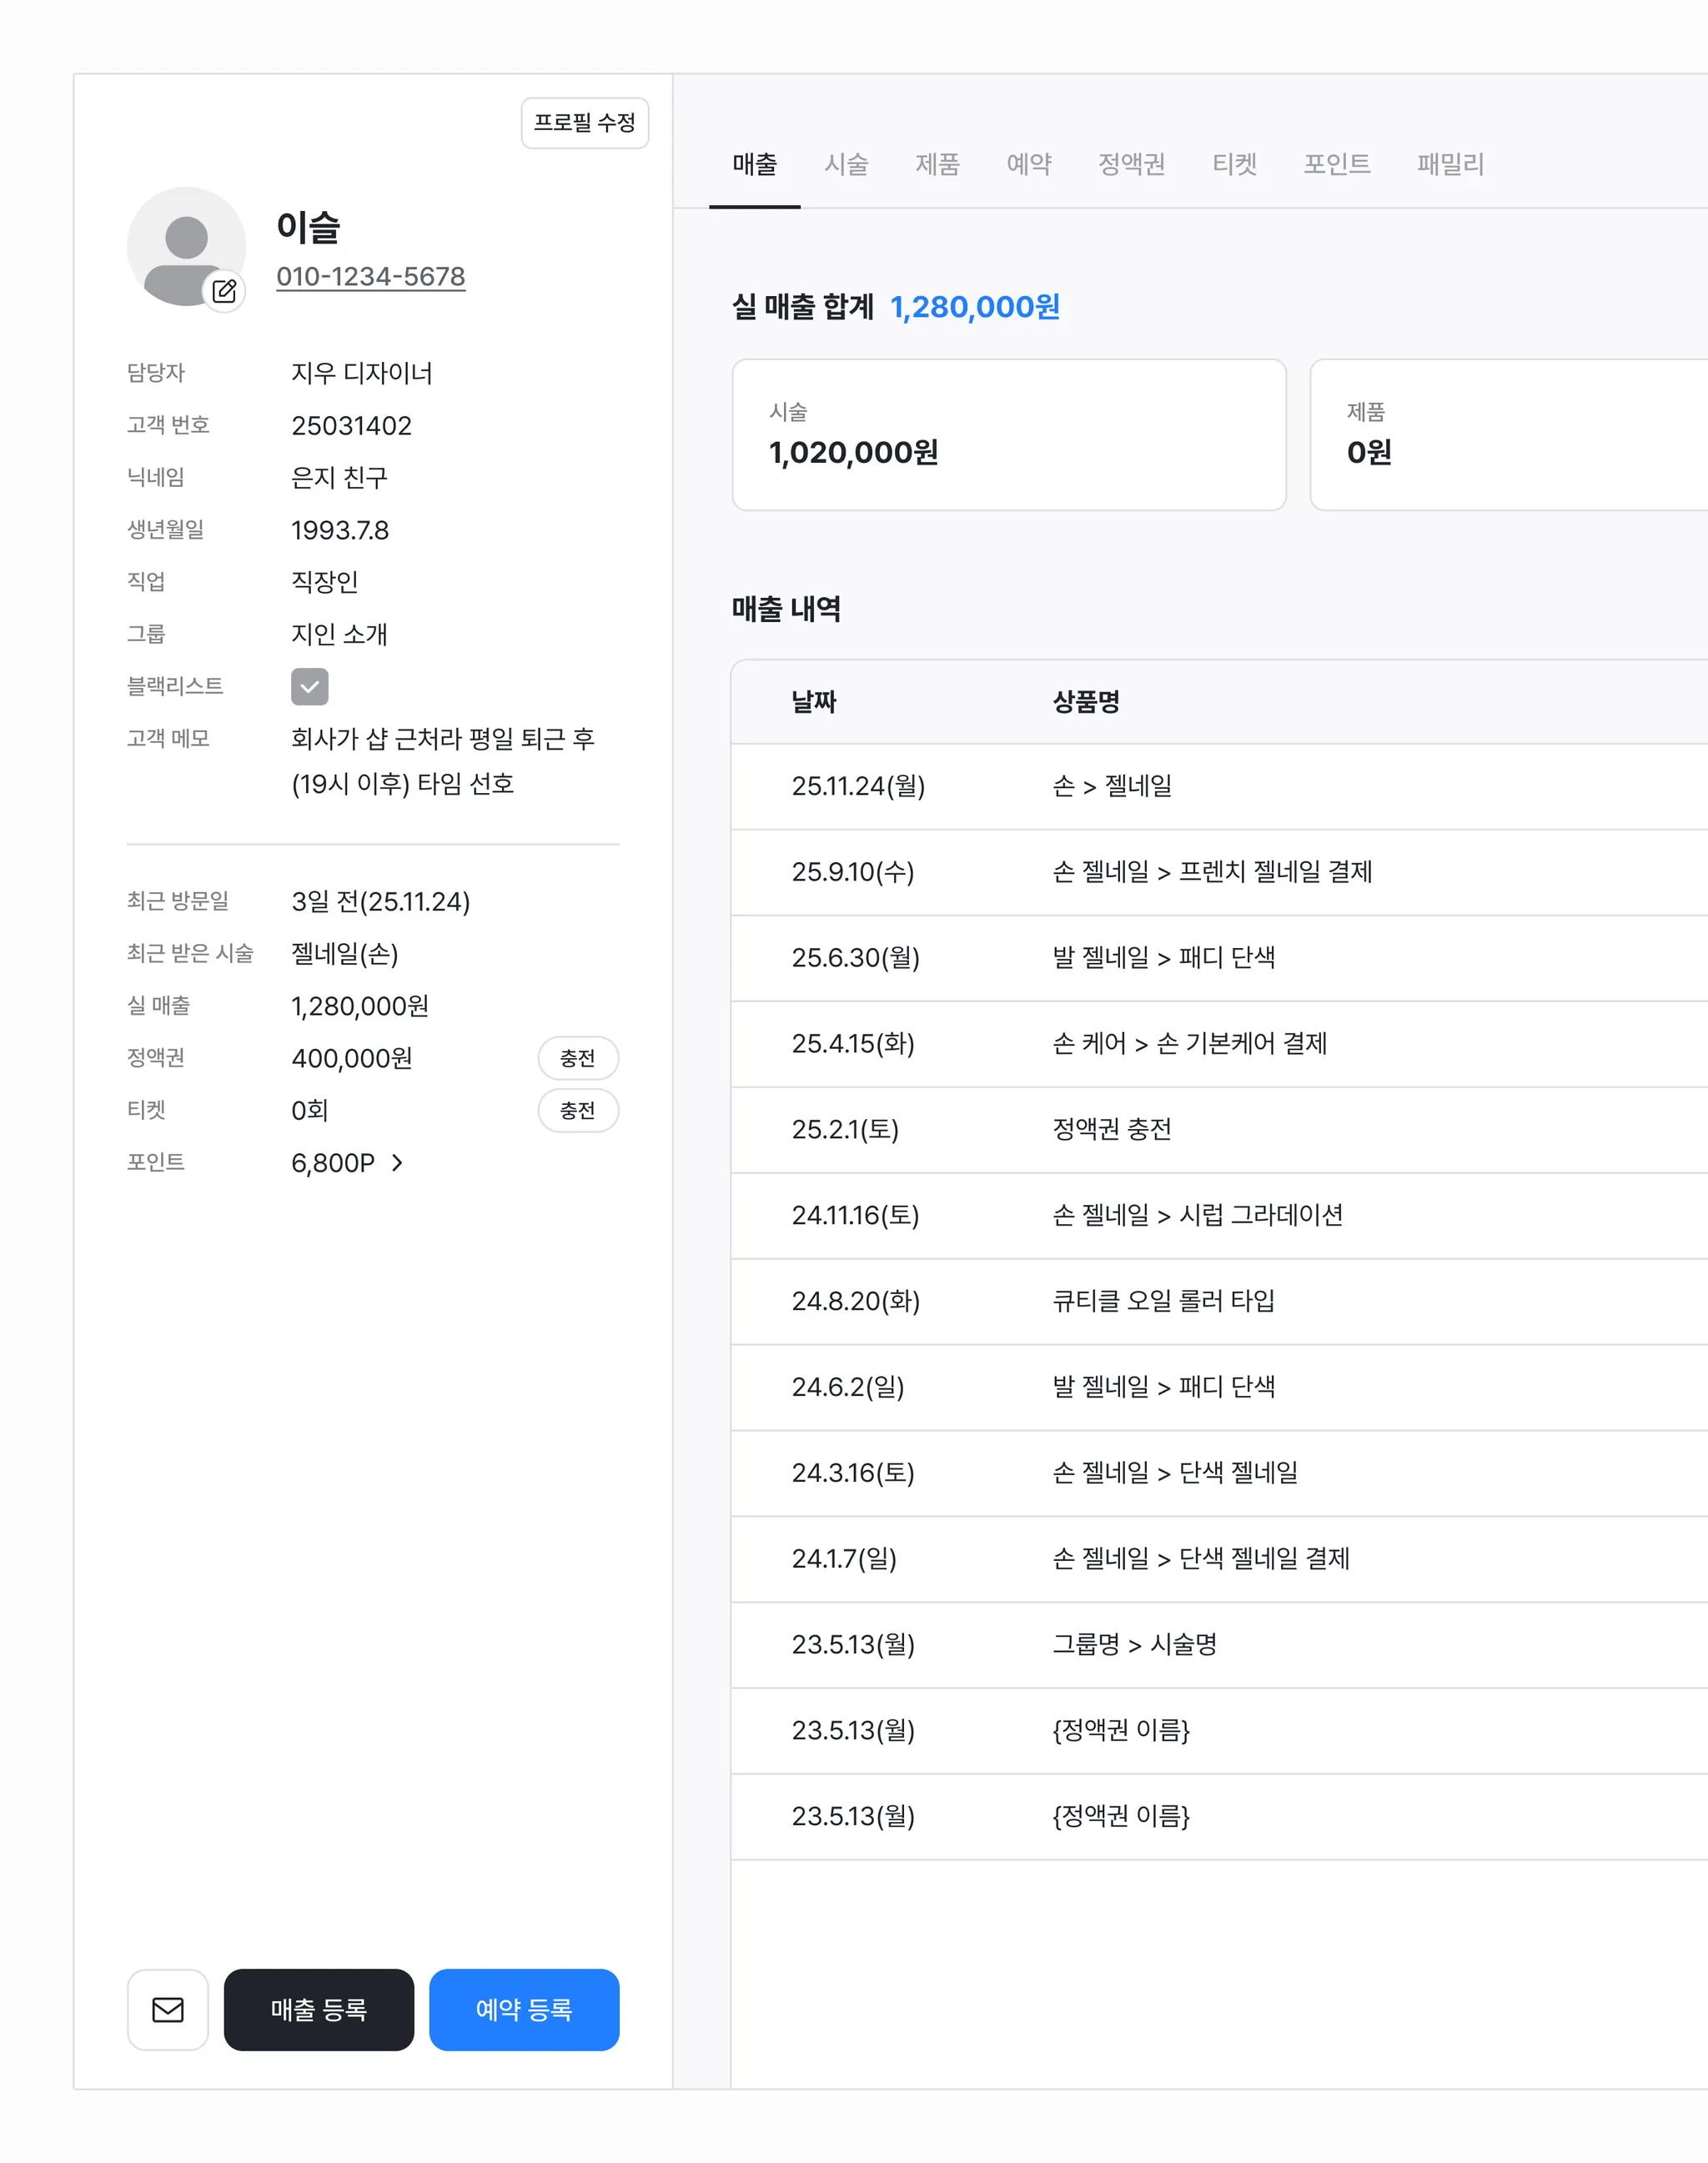
Task: Open the 정액권 tab
Action: [1131, 164]
